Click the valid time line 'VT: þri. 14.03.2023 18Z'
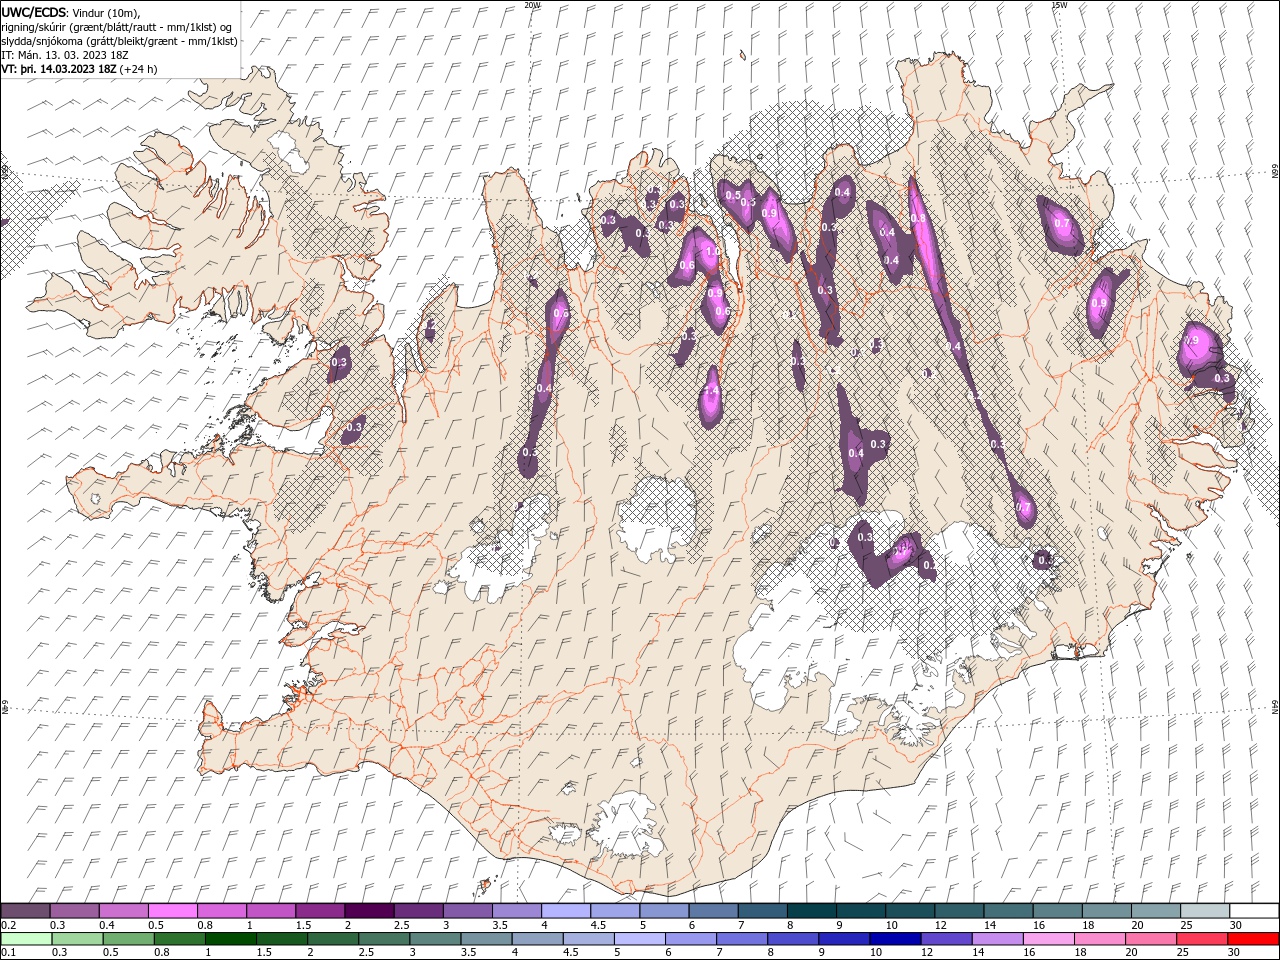This screenshot has height=960, width=1280. click(x=60, y=69)
